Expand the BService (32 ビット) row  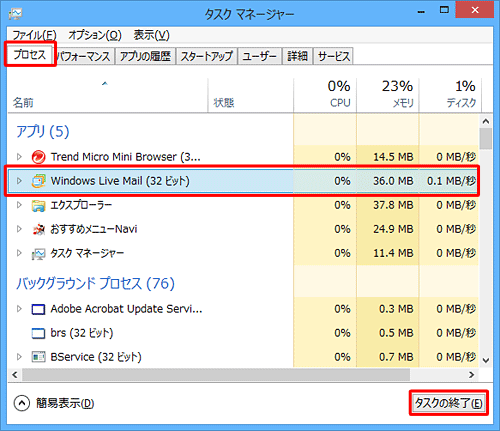pyautogui.click(x=19, y=357)
